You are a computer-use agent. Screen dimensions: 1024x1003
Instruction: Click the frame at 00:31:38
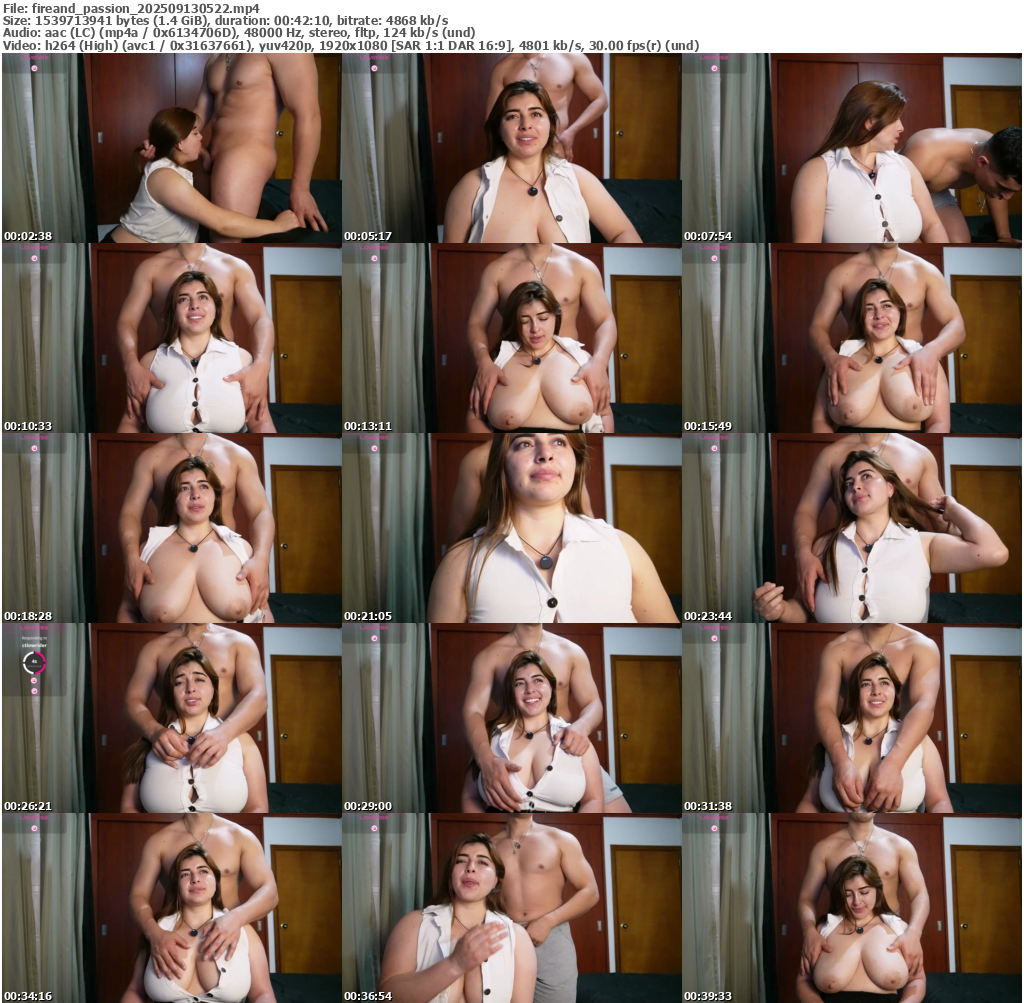tap(851, 718)
